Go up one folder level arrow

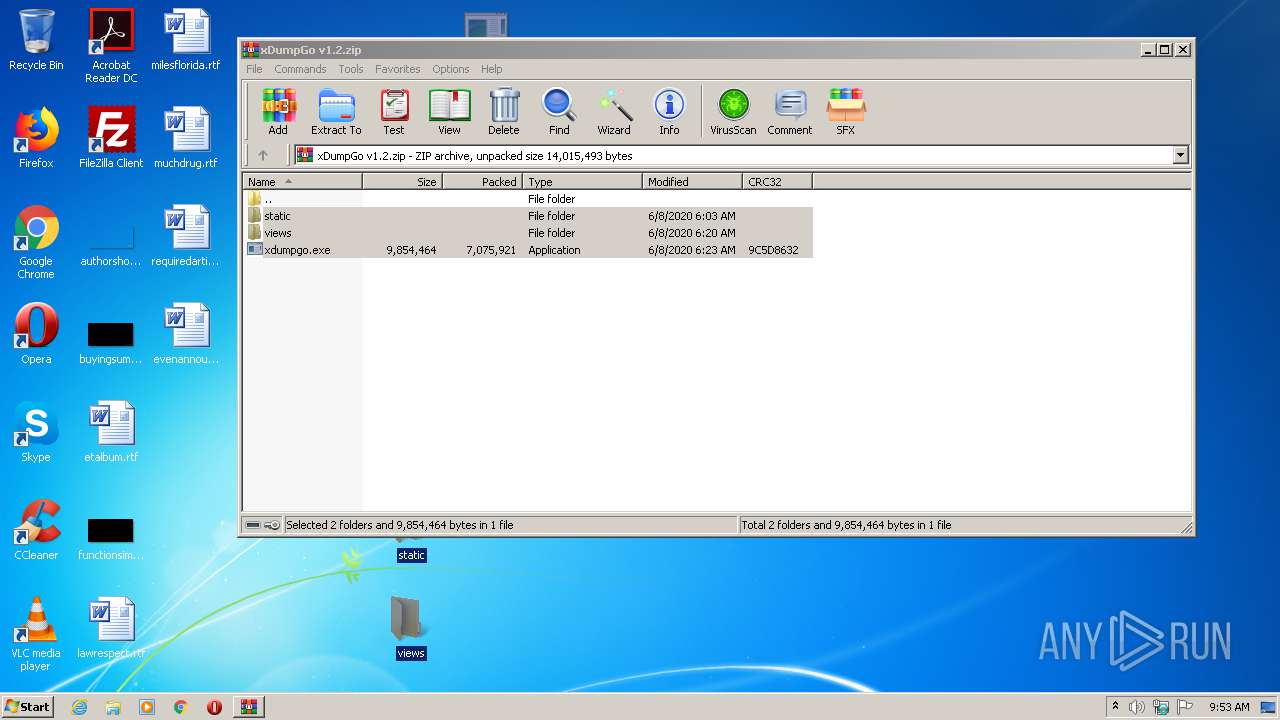[263, 155]
